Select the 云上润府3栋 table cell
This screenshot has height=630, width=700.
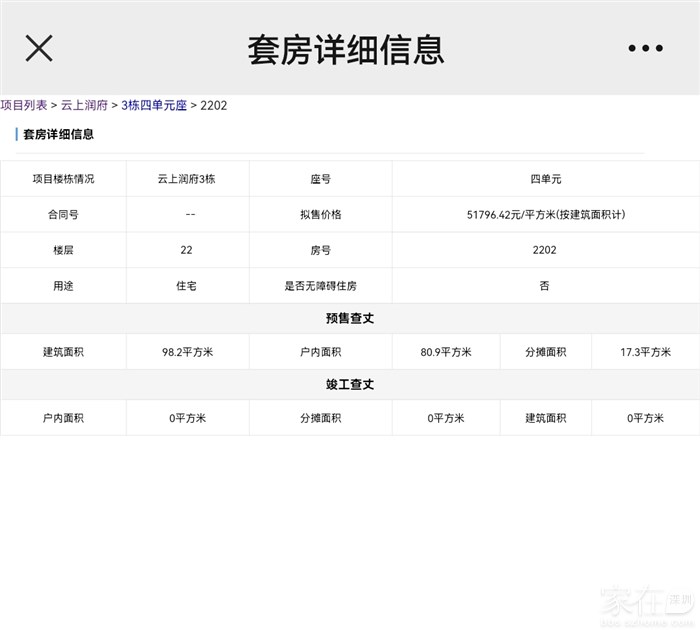point(186,179)
